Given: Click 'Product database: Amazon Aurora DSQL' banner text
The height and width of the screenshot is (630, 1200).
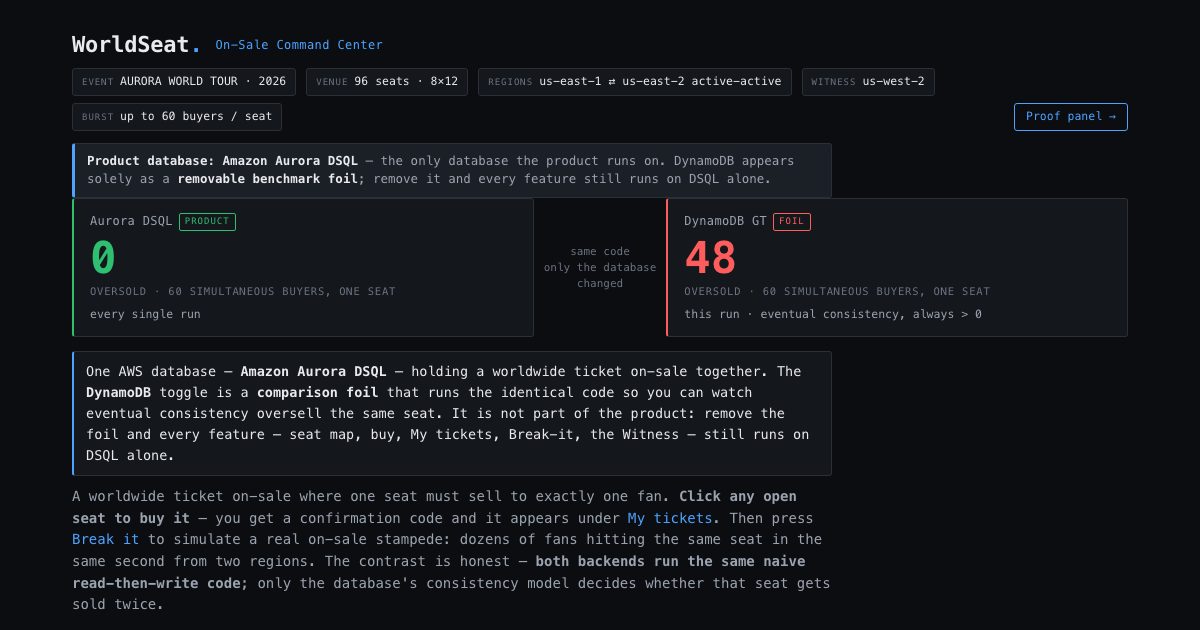Looking at the screenshot, I should pyautogui.click(x=222, y=161).
